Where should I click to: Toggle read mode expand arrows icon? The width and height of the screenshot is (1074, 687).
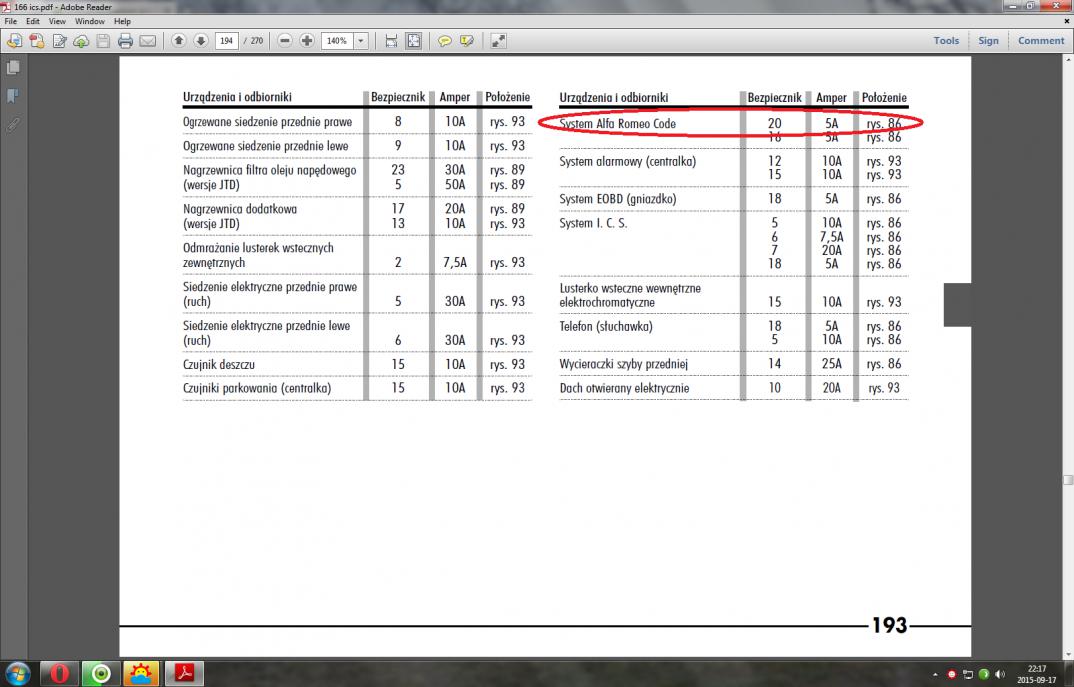499,41
